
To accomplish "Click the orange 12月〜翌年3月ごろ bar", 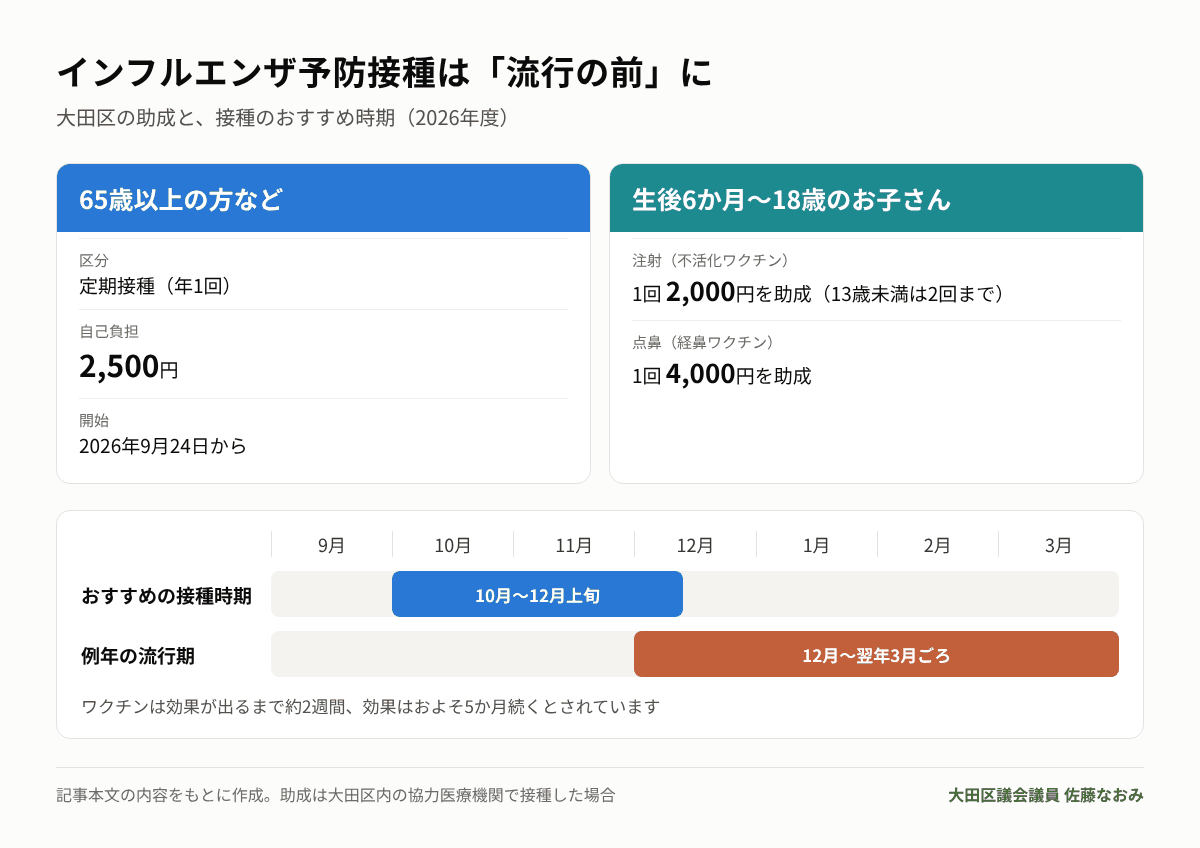I will pyautogui.click(x=876, y=654).
